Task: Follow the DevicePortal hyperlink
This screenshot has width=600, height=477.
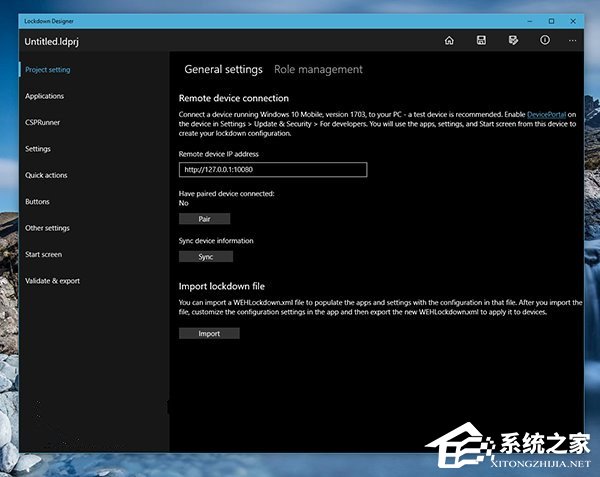Action: 546,114
